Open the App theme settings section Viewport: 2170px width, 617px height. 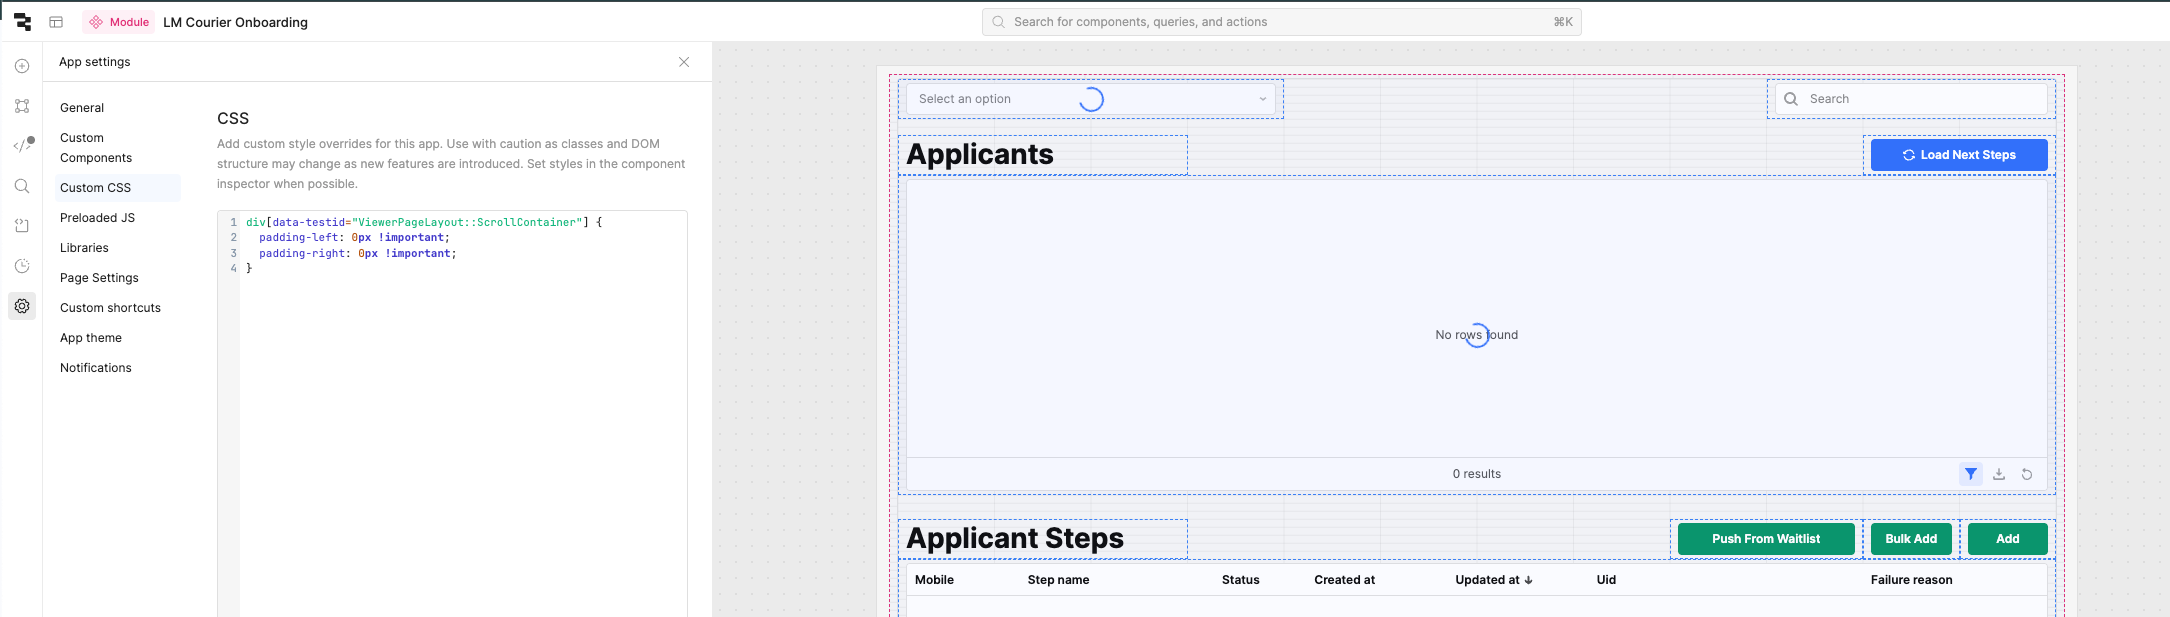(91, 338)
